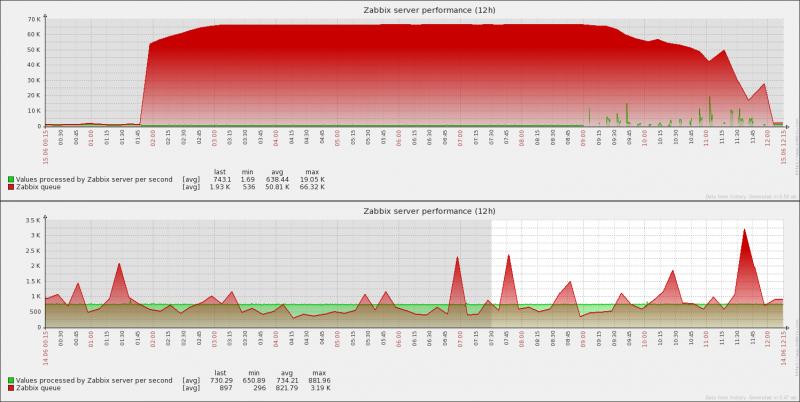Click the '14.06 00:15' start date label
This screenshot has width=800, height=402.
pyautogui.click(x=45, y=347)
